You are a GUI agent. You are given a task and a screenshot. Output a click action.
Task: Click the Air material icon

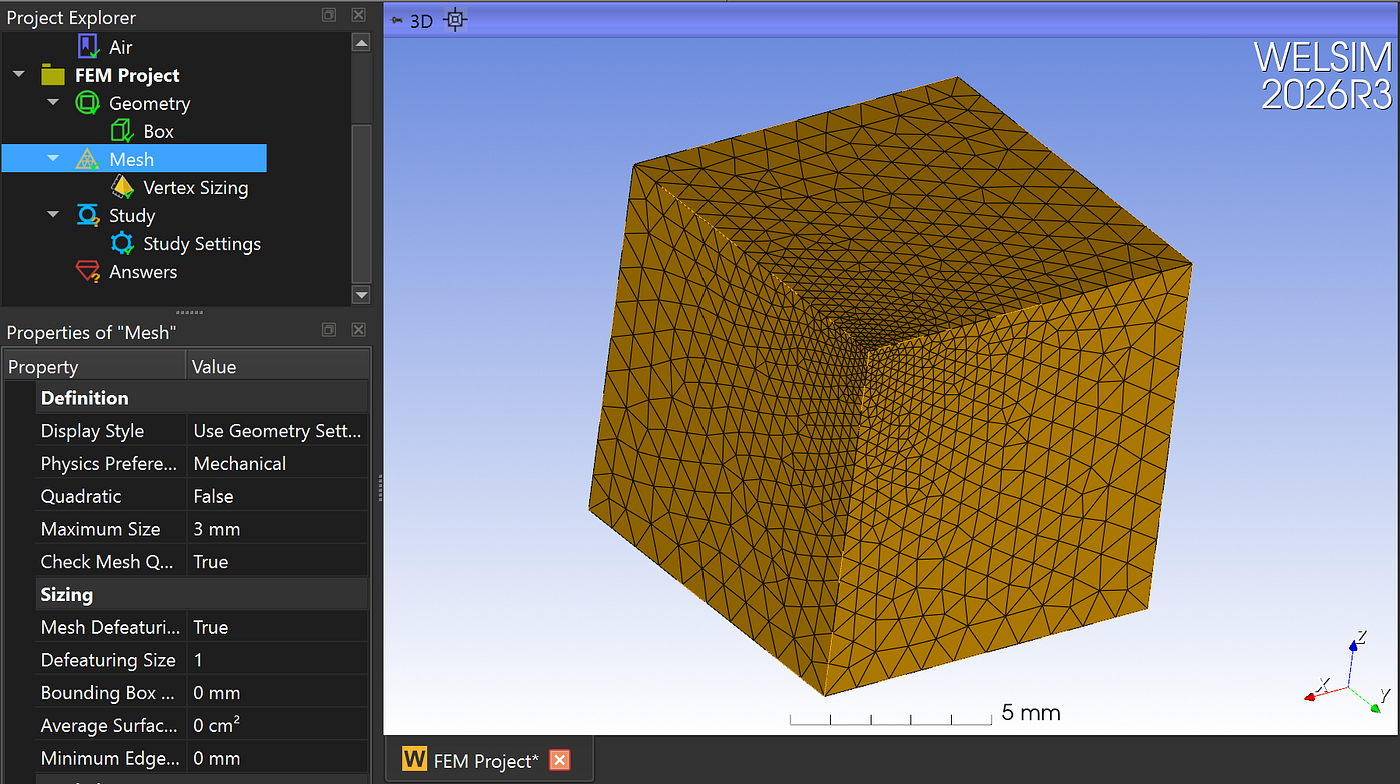pyautogui.click(x=89, y=46)
